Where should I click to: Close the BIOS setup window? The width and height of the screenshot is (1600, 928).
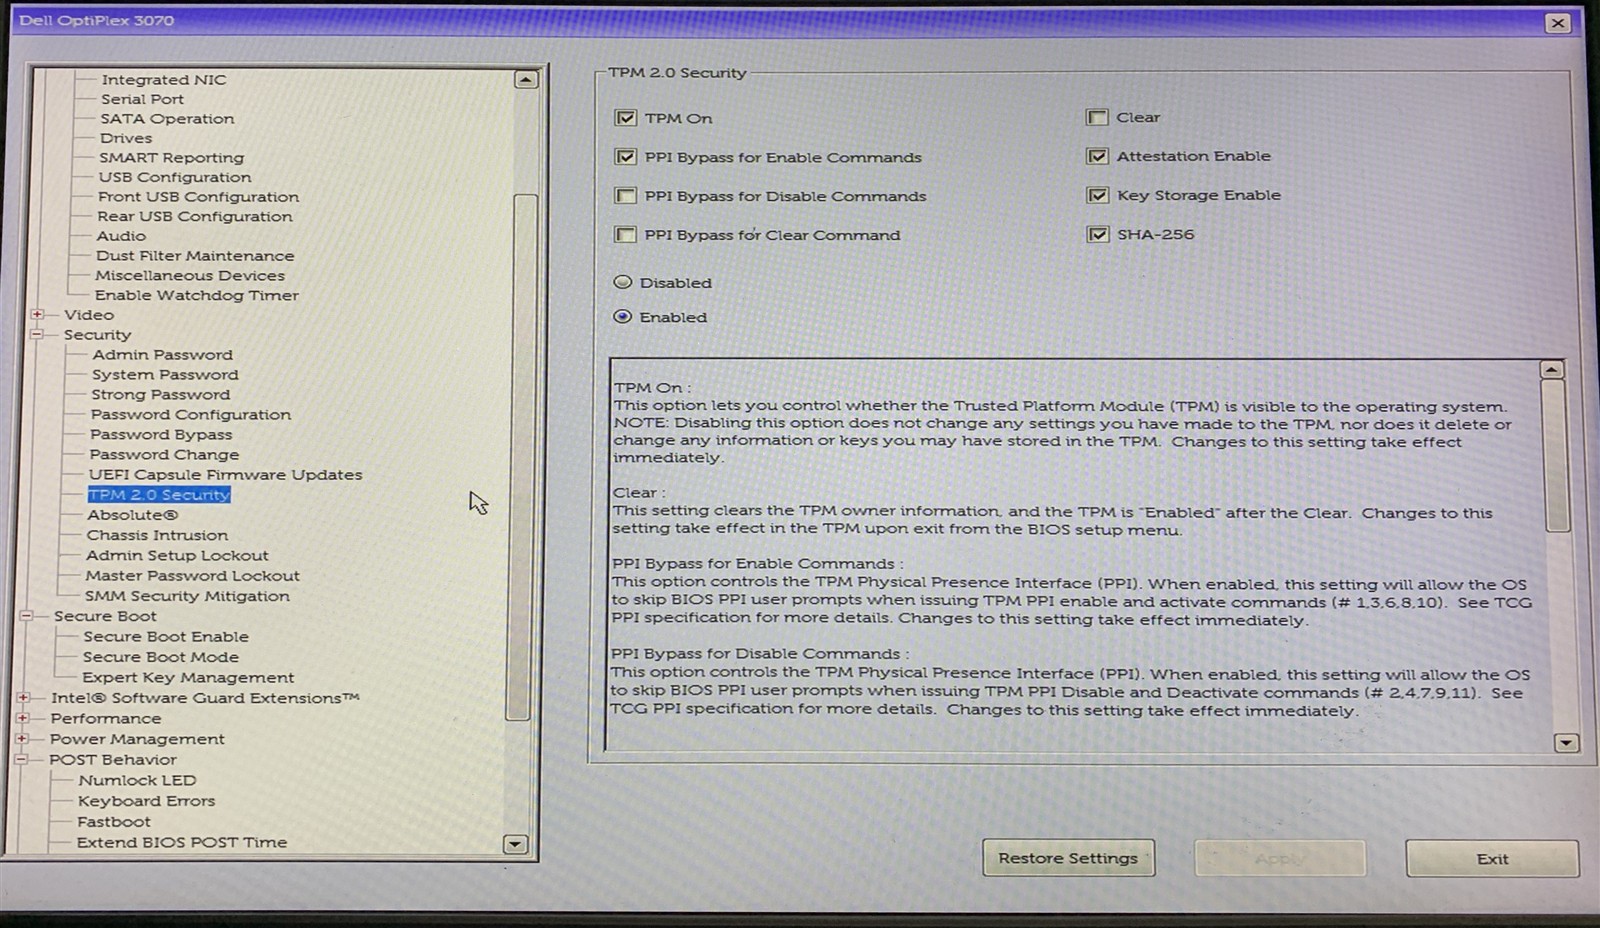(x=1557, y=23)
